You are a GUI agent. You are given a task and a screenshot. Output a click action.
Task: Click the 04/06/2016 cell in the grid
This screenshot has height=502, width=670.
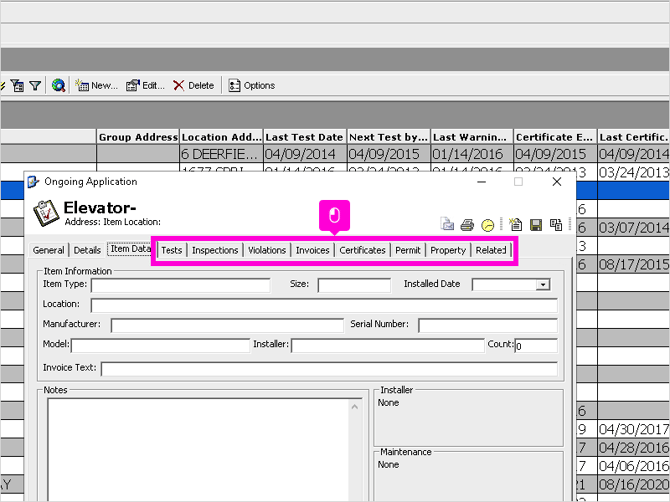634,466
